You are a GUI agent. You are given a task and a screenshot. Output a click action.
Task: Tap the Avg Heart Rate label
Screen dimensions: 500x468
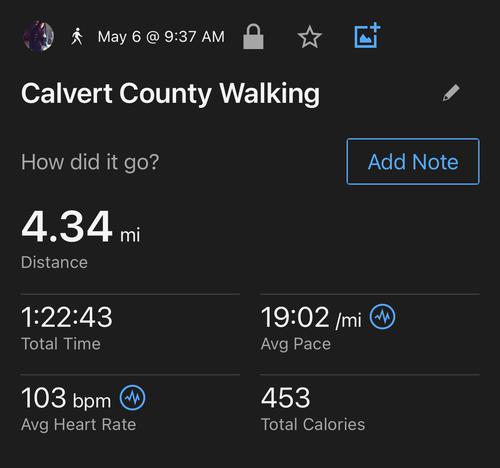tap(78, 425)
